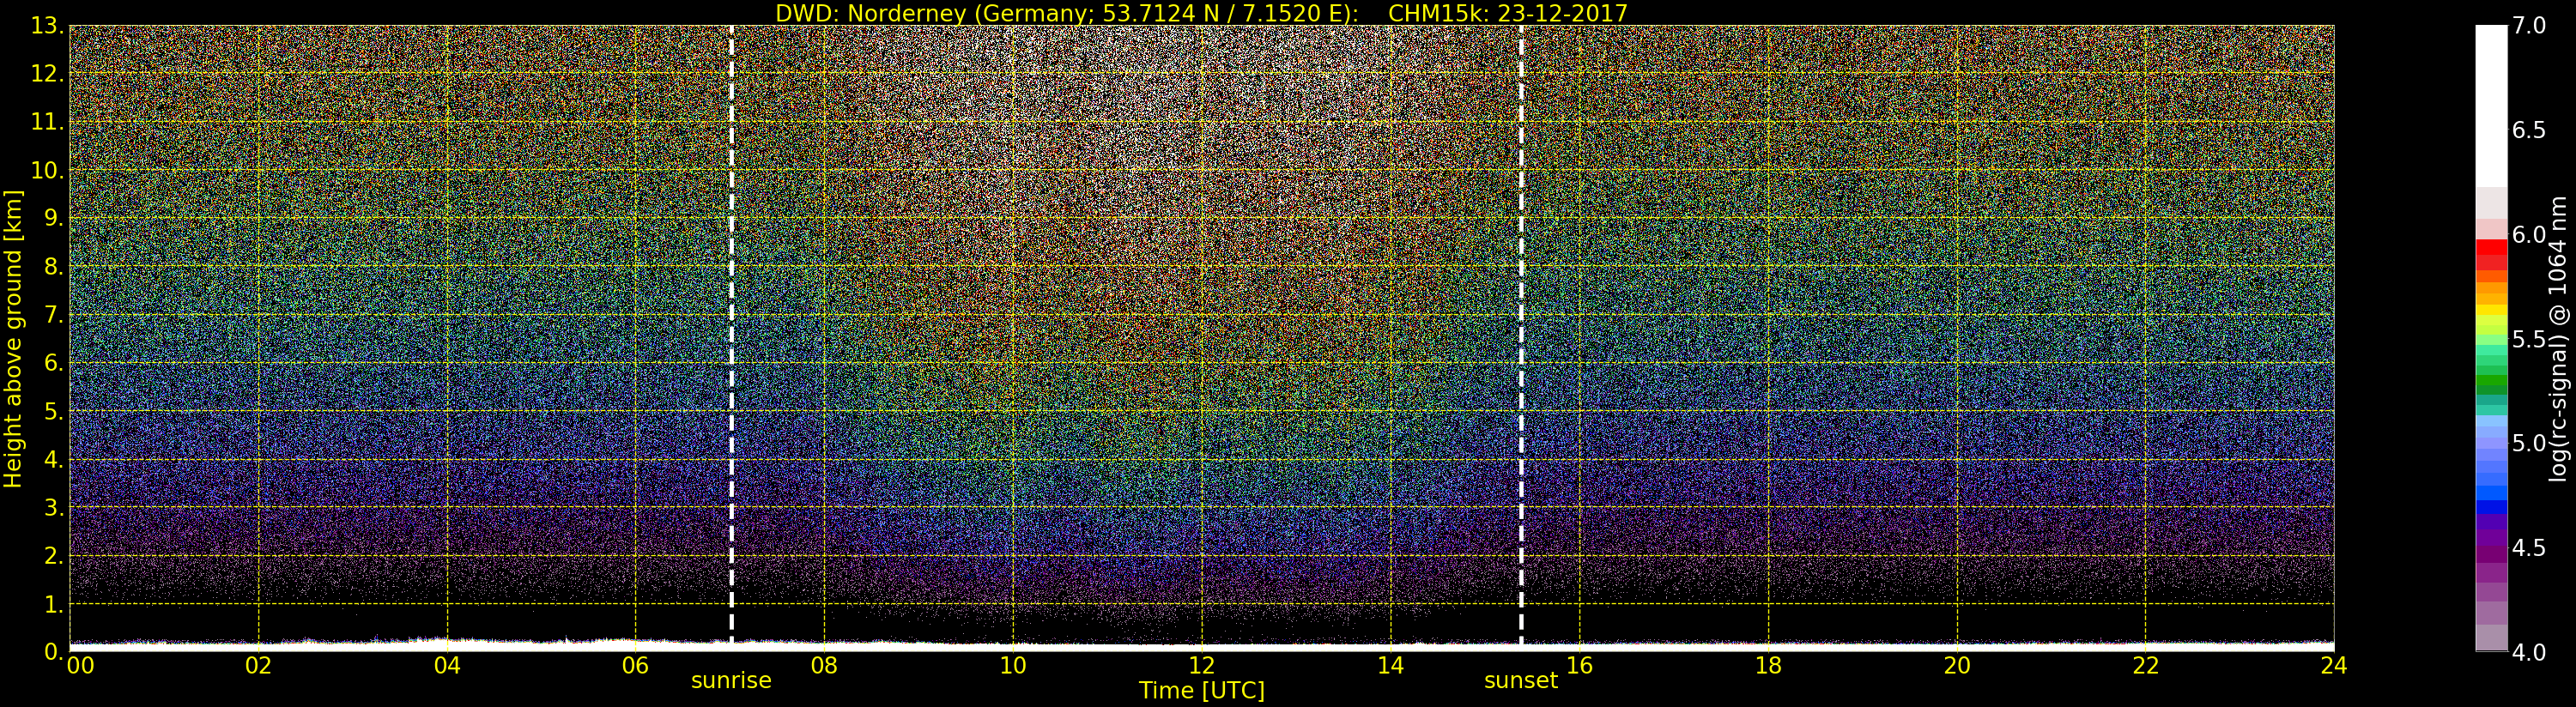This screenshot has width=2576, height=707.
Task: Click the x-axis tick label '16'
Action: point(1579,666)
